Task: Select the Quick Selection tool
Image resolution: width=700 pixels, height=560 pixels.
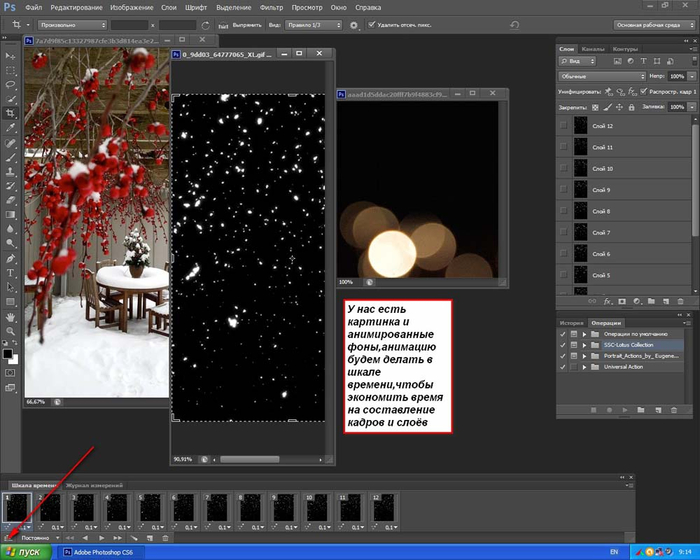Action: click(10, 99)
